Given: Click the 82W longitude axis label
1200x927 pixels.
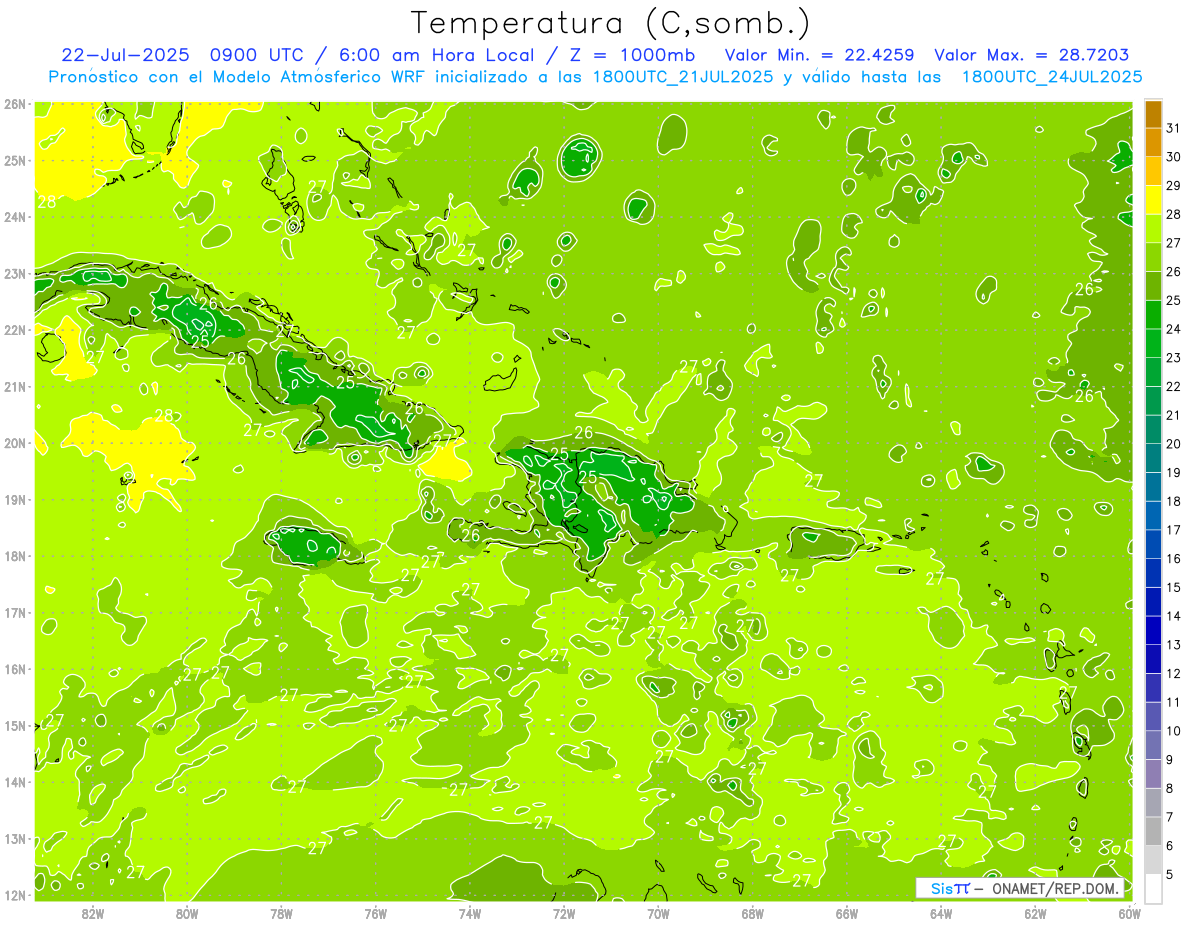Looking at the screenshot, I should 93,913.
